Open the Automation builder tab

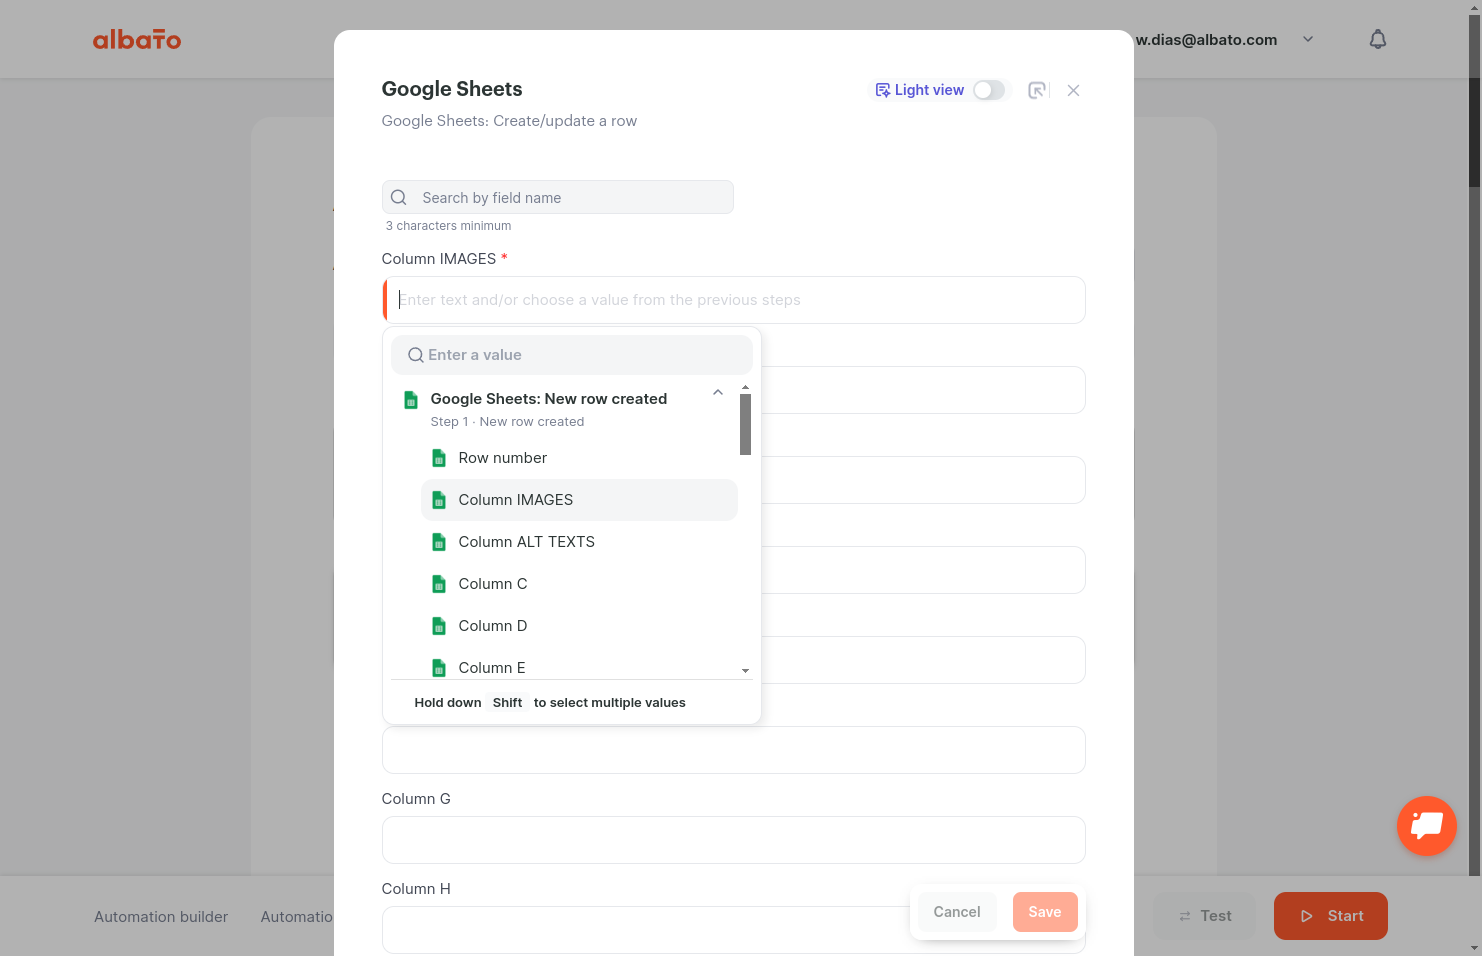click(161, 917)
